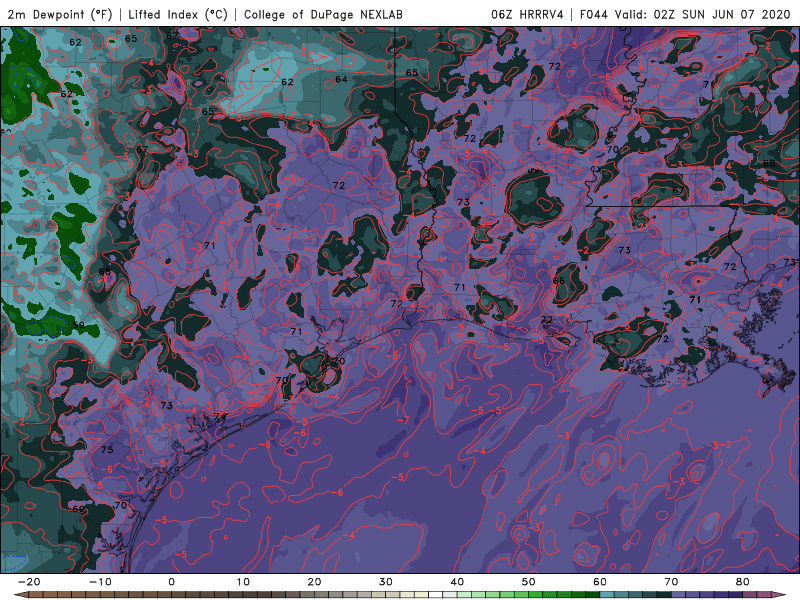The image size is (800, 600).
Task: Click the 'Valid: 02Z SUN JUN 07 2020' text
Action: 702,14
